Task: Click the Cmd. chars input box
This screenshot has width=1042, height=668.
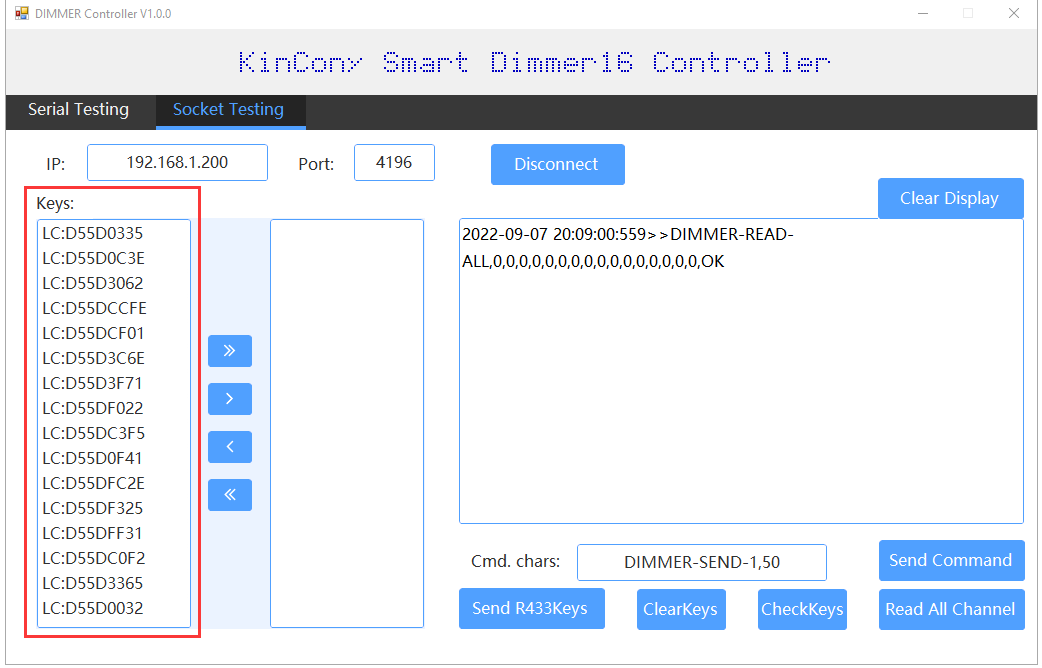Action: point(701,563)
